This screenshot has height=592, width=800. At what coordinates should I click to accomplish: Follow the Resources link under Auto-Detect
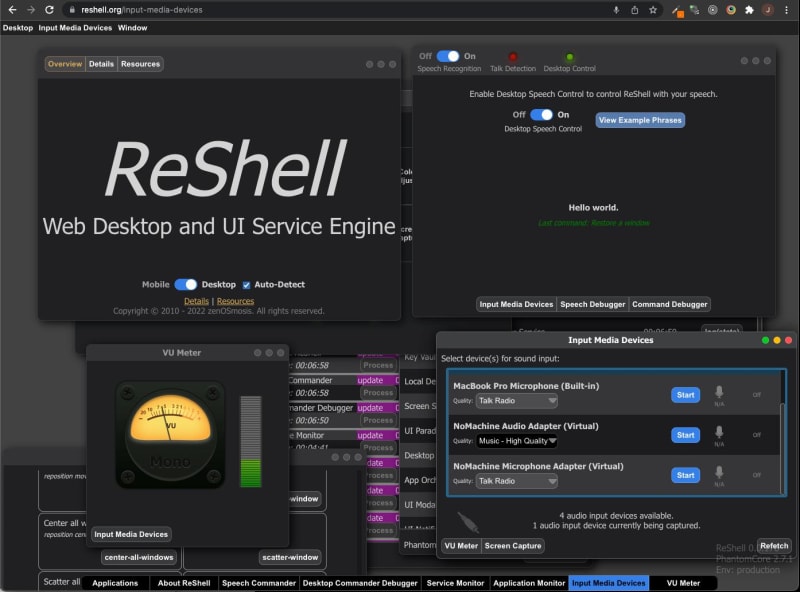[x=235, y=301]
